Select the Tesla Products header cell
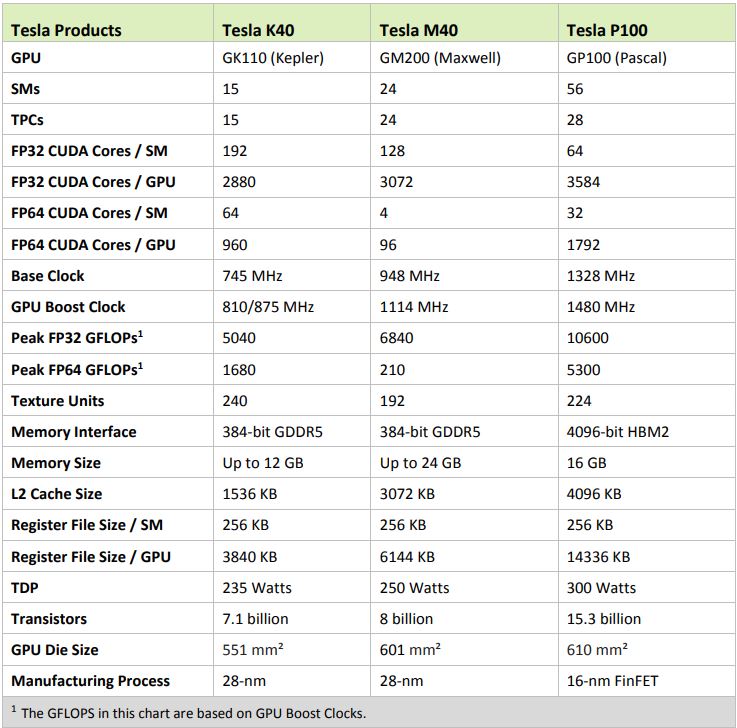The width and height of the screenshot is (737, 728). click(68, 30)
